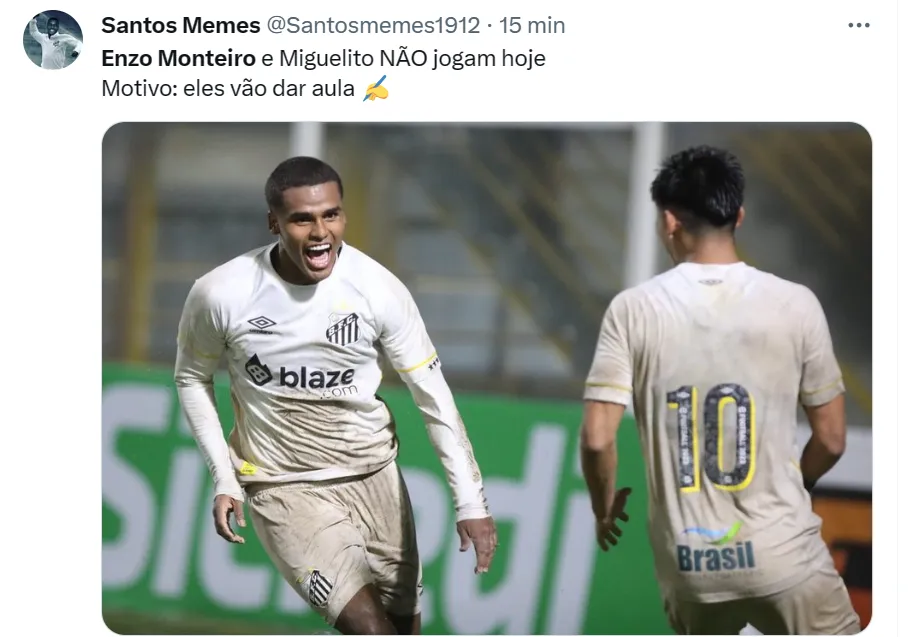Click the 'Miguelito NÃO jogam hoje' text
Screen dimensions: 913x637
[412, 58]
